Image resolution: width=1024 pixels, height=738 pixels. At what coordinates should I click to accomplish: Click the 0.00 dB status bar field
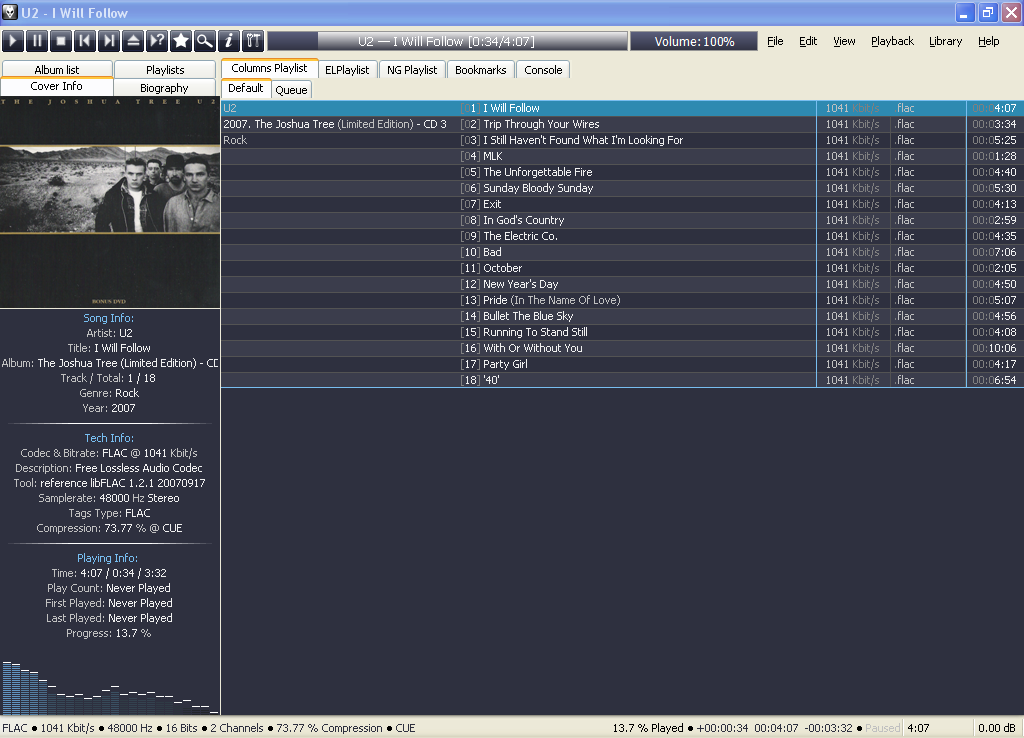[997, 728]
